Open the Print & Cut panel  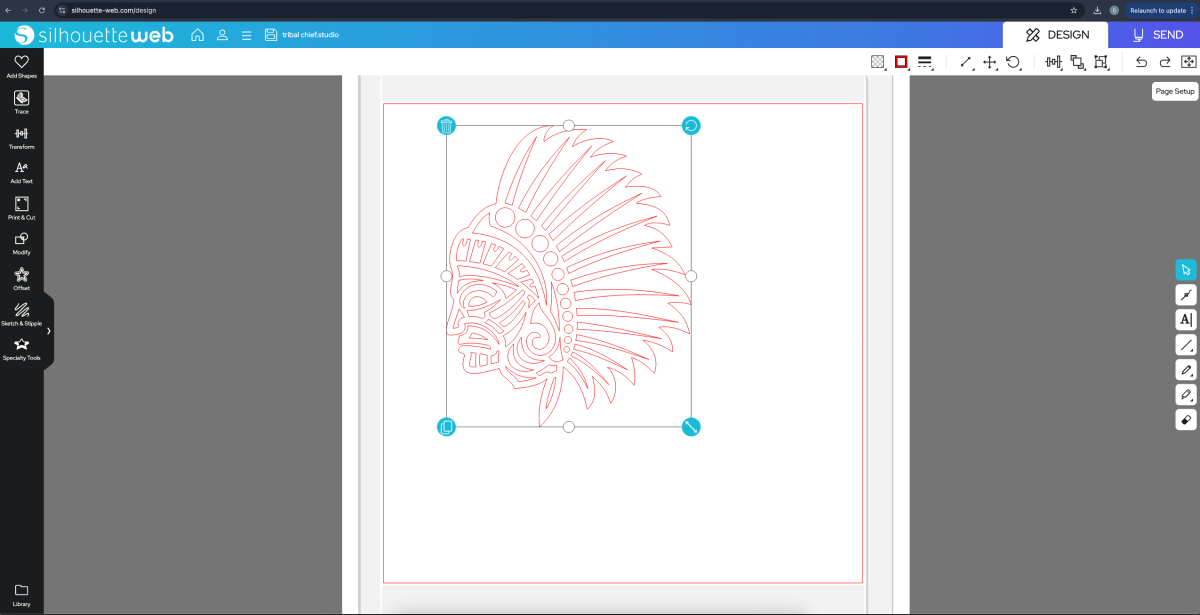coord(22,208)
